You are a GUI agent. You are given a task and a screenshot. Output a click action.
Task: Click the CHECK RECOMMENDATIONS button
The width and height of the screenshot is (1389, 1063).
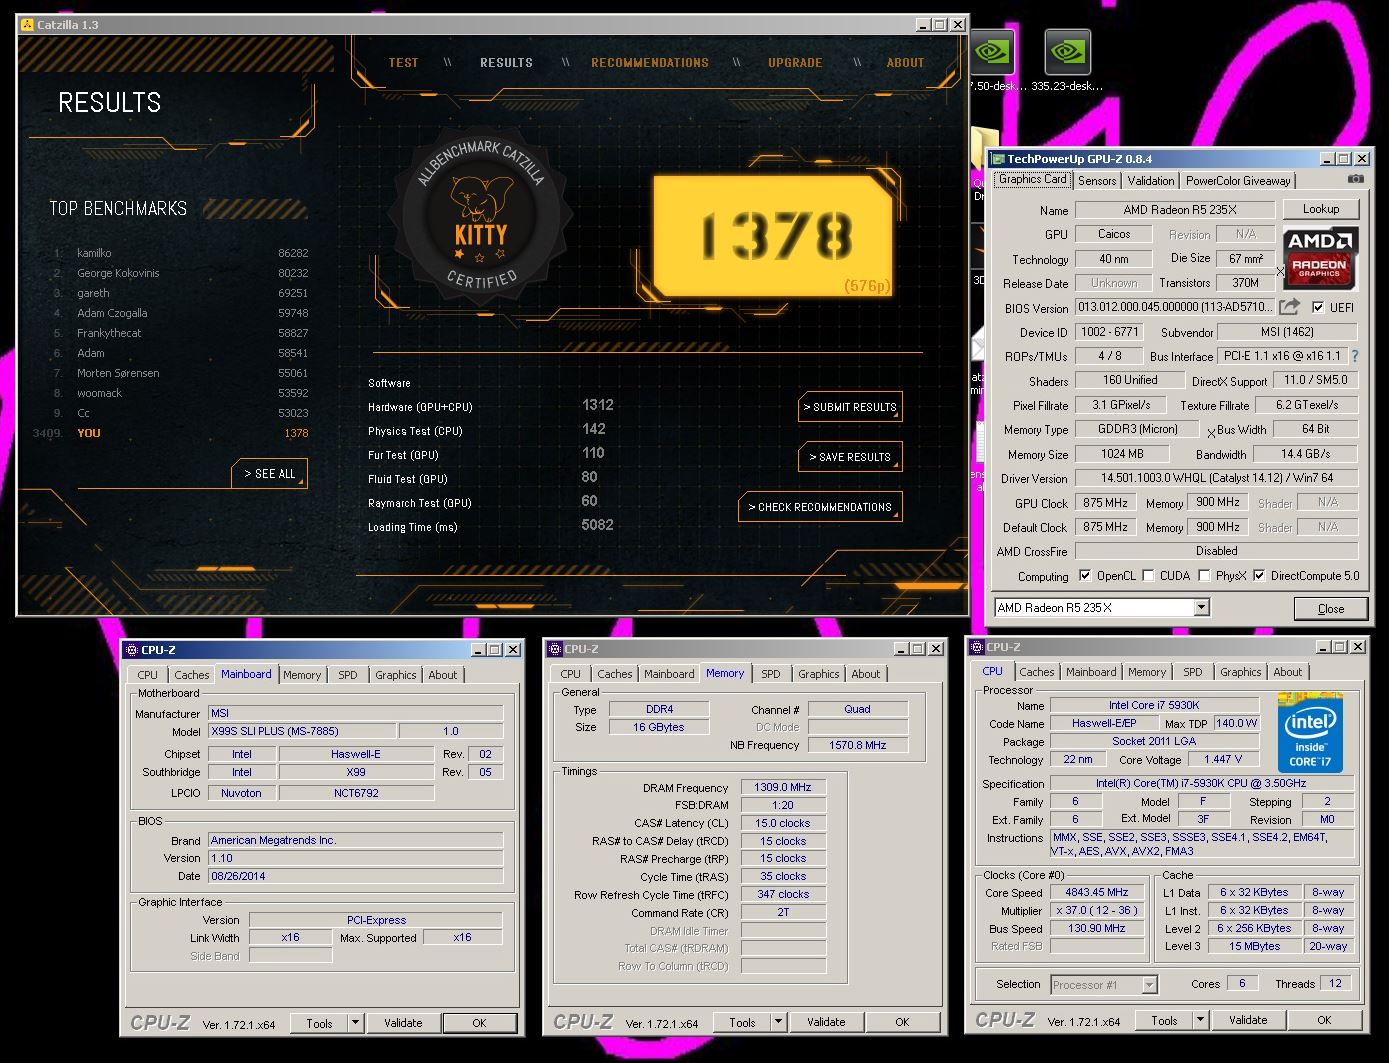820,507
